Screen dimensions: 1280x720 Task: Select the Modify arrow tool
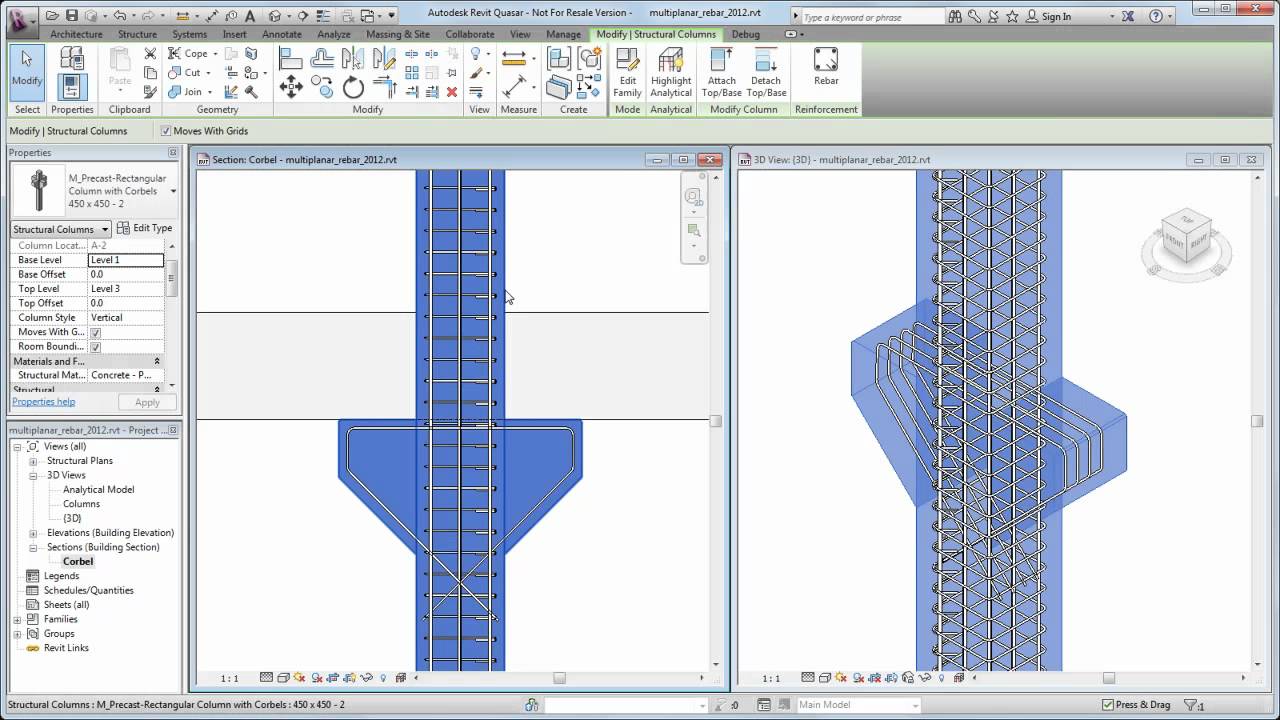(27, 72)
